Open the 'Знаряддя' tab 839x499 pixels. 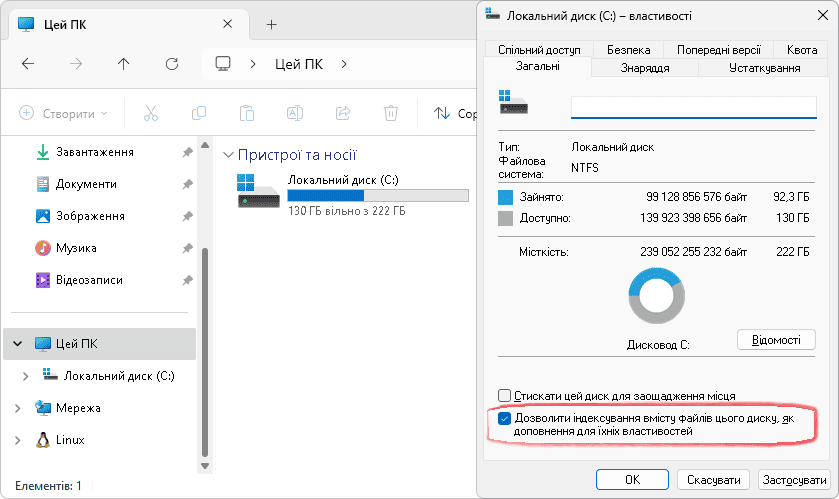645,68
